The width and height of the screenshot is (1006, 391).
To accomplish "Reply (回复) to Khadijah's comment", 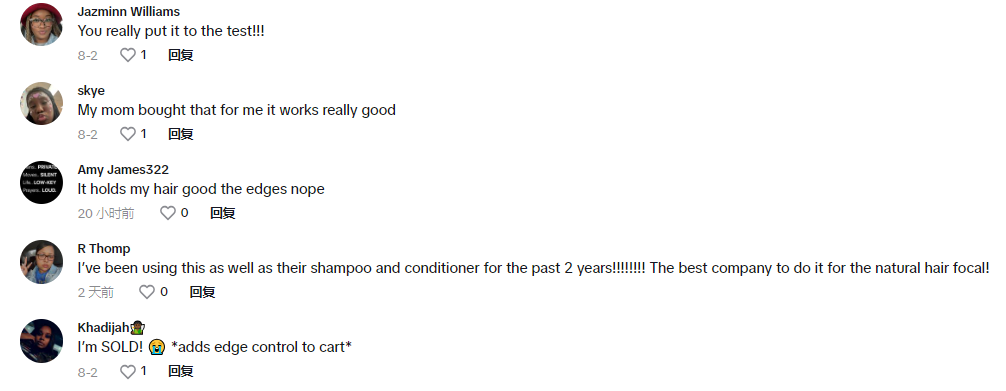I will [x=181, y=371].
